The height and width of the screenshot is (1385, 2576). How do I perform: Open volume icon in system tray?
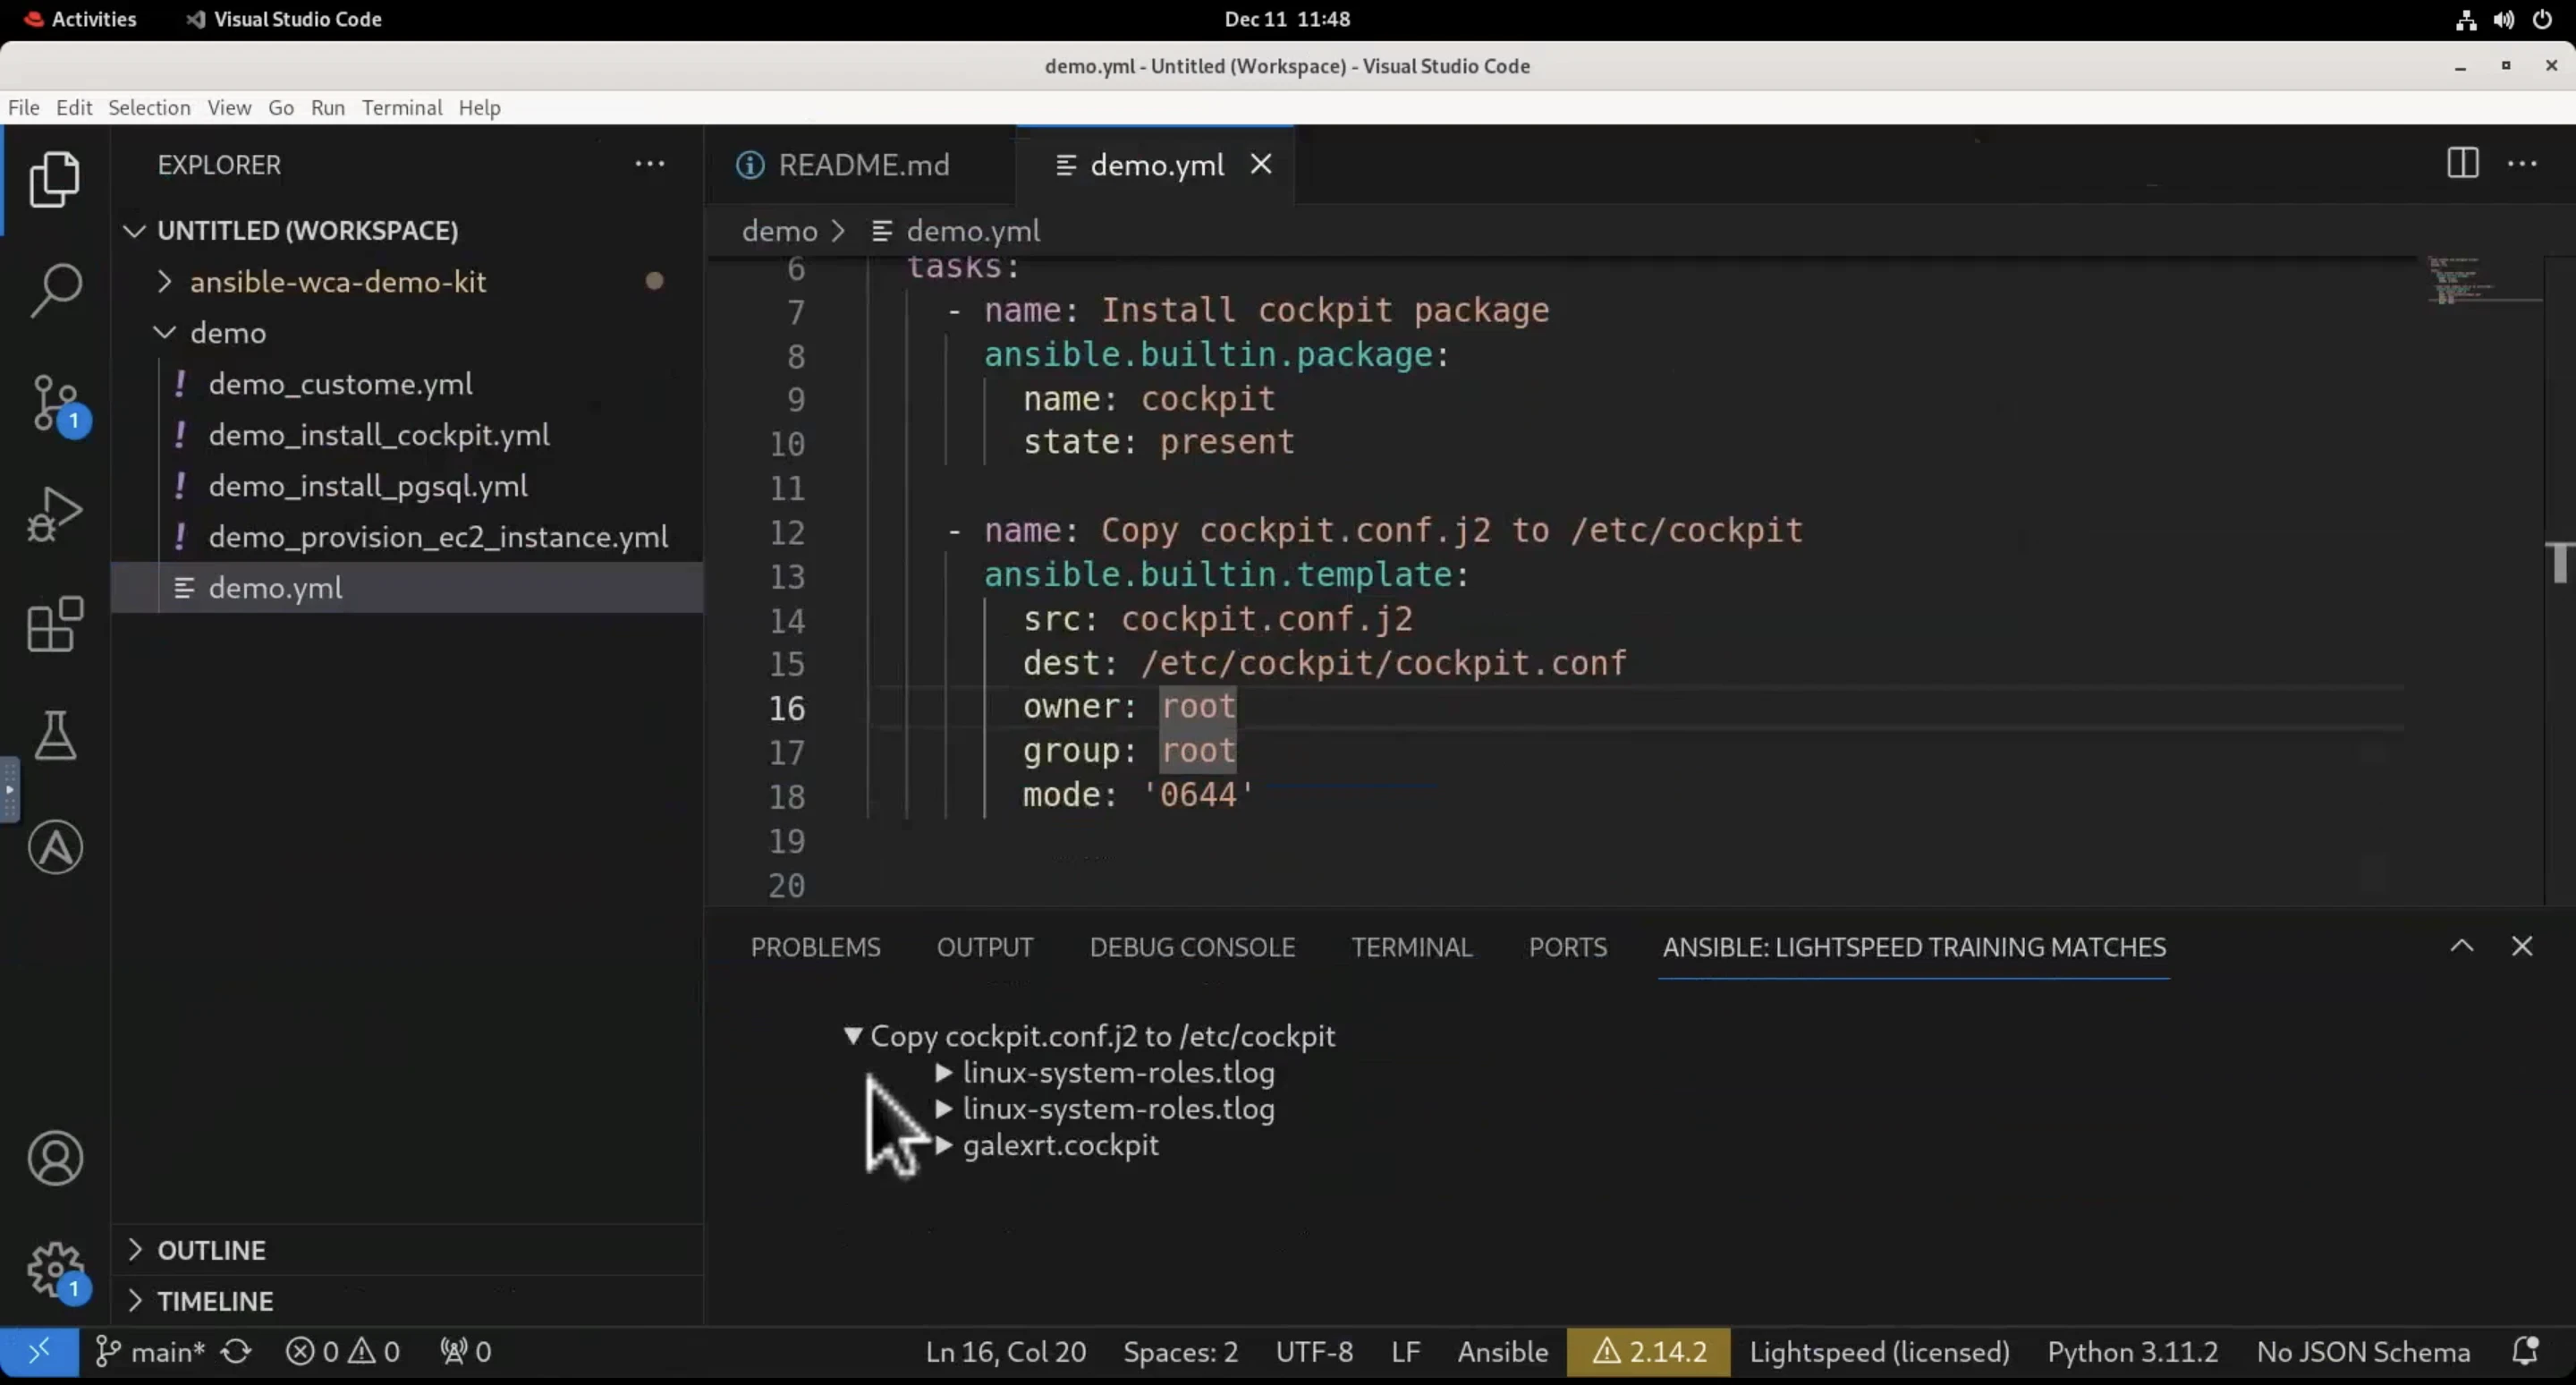tap(2504, 19)
